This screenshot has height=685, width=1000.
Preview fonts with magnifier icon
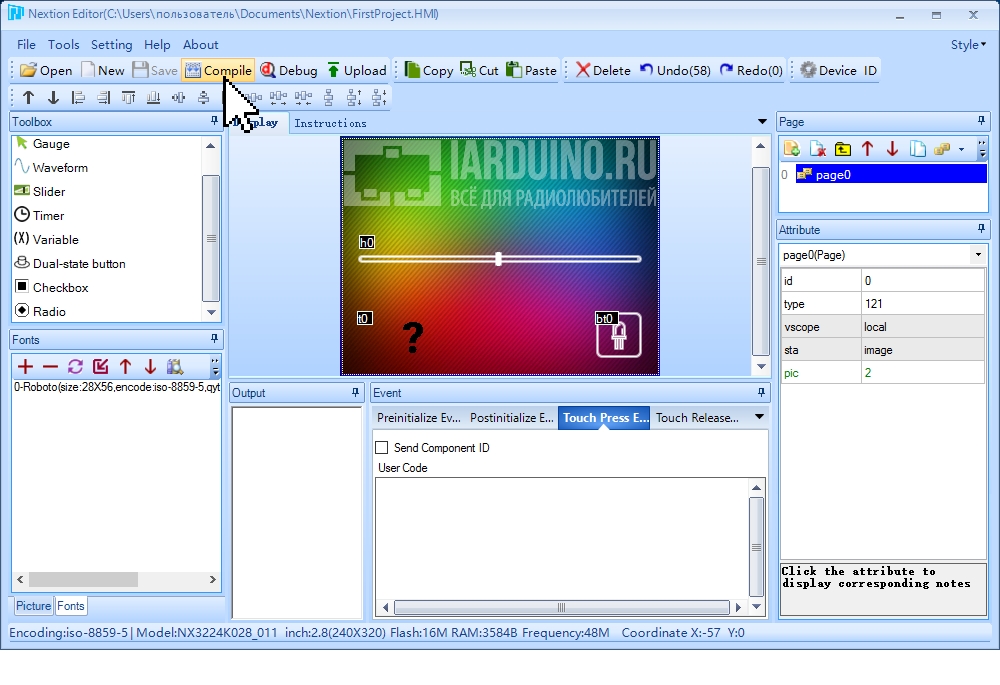click(175, 366)
